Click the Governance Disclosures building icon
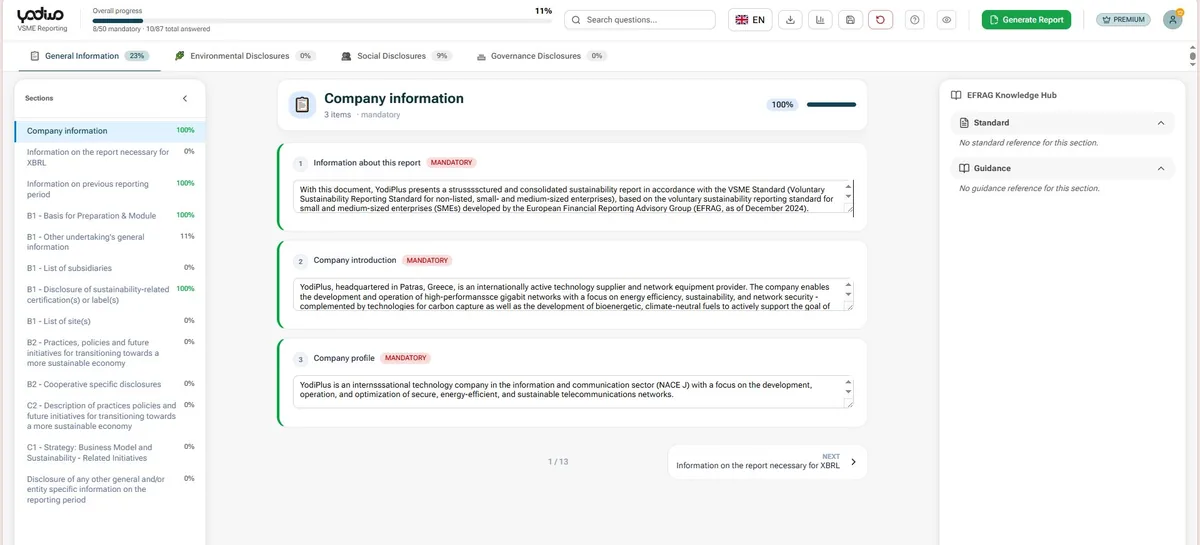Viewport: 1200px width, 545px height. (x=481, y=56)
